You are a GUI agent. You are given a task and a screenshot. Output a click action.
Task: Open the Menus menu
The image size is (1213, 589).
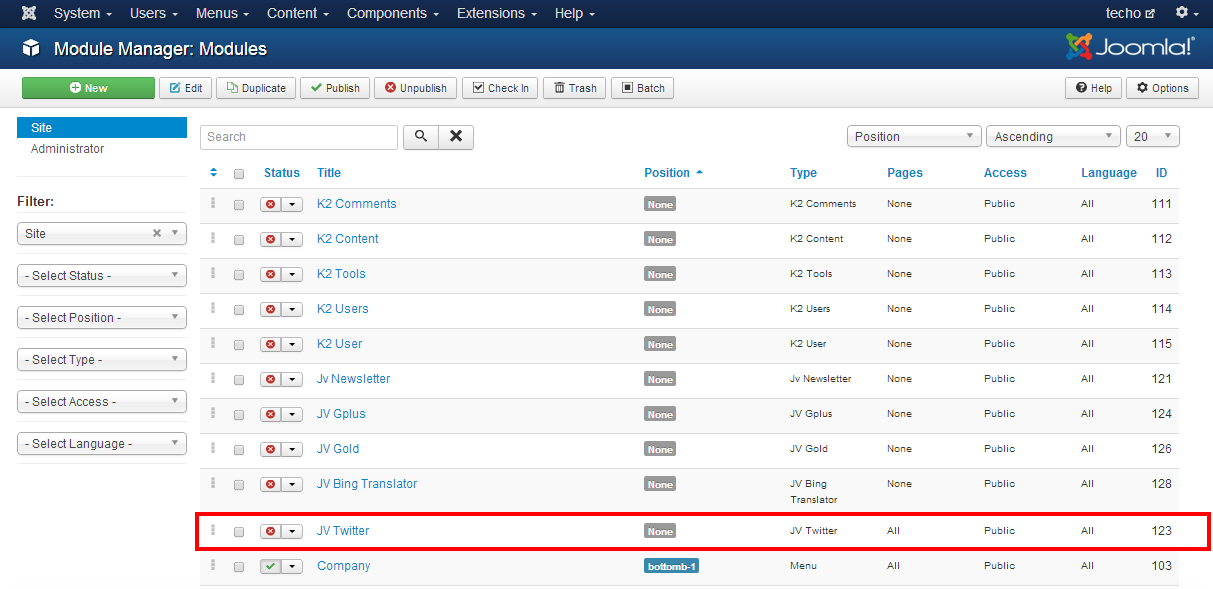pyautogui.click(x=223, y=13)
